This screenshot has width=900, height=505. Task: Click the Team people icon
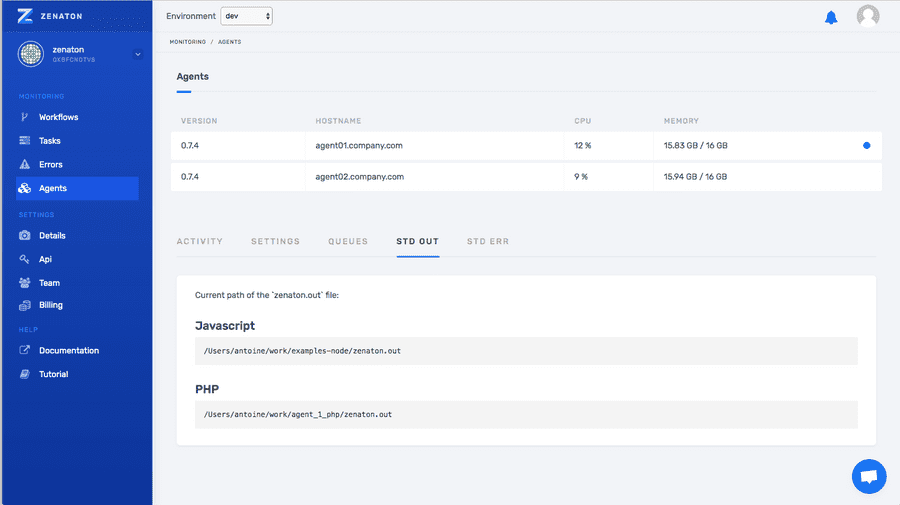pos(24,282)
